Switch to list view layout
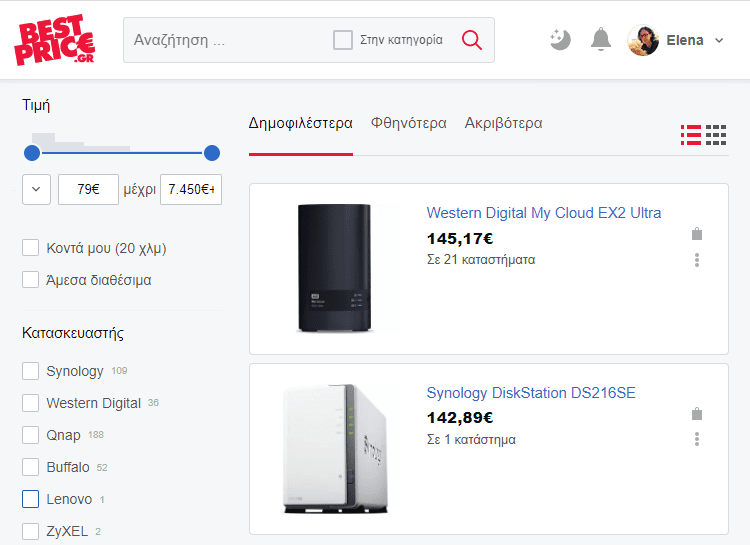 (x=691, y=135)
